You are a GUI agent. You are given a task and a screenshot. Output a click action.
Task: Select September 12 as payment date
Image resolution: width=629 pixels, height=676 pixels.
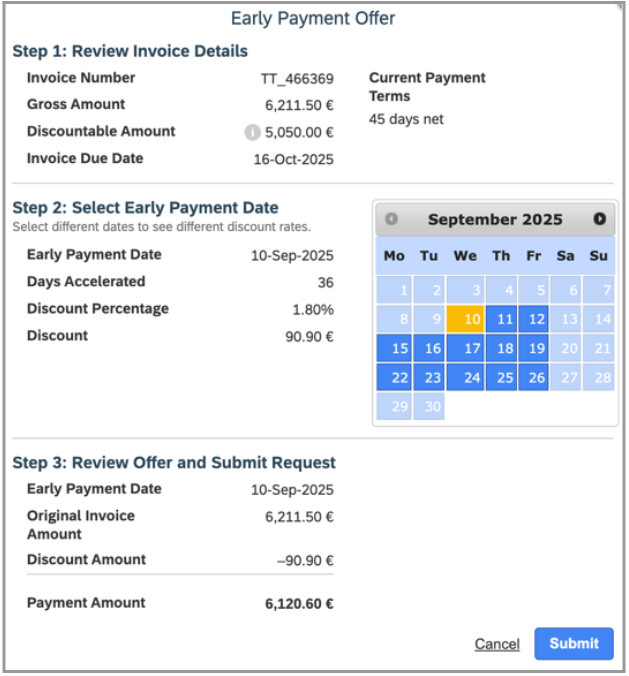point(533,319)
